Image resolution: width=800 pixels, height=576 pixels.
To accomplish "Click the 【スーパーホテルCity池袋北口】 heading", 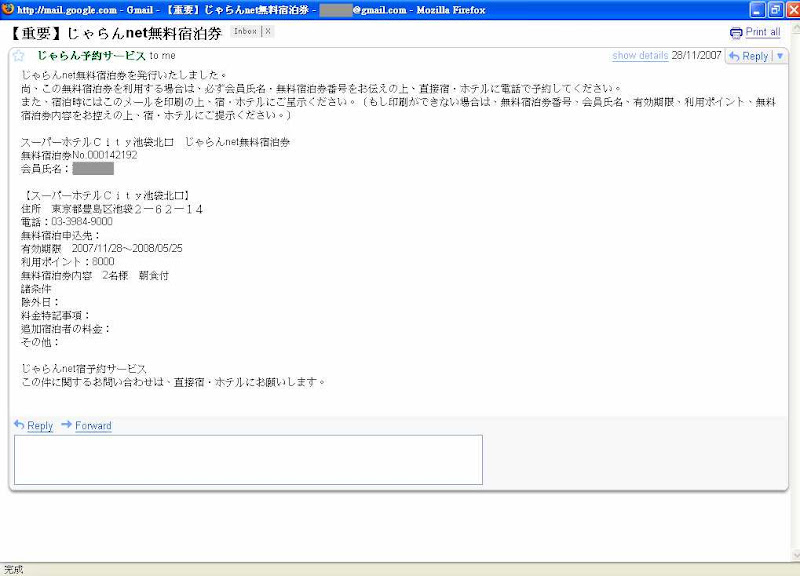I will point(107,195).
